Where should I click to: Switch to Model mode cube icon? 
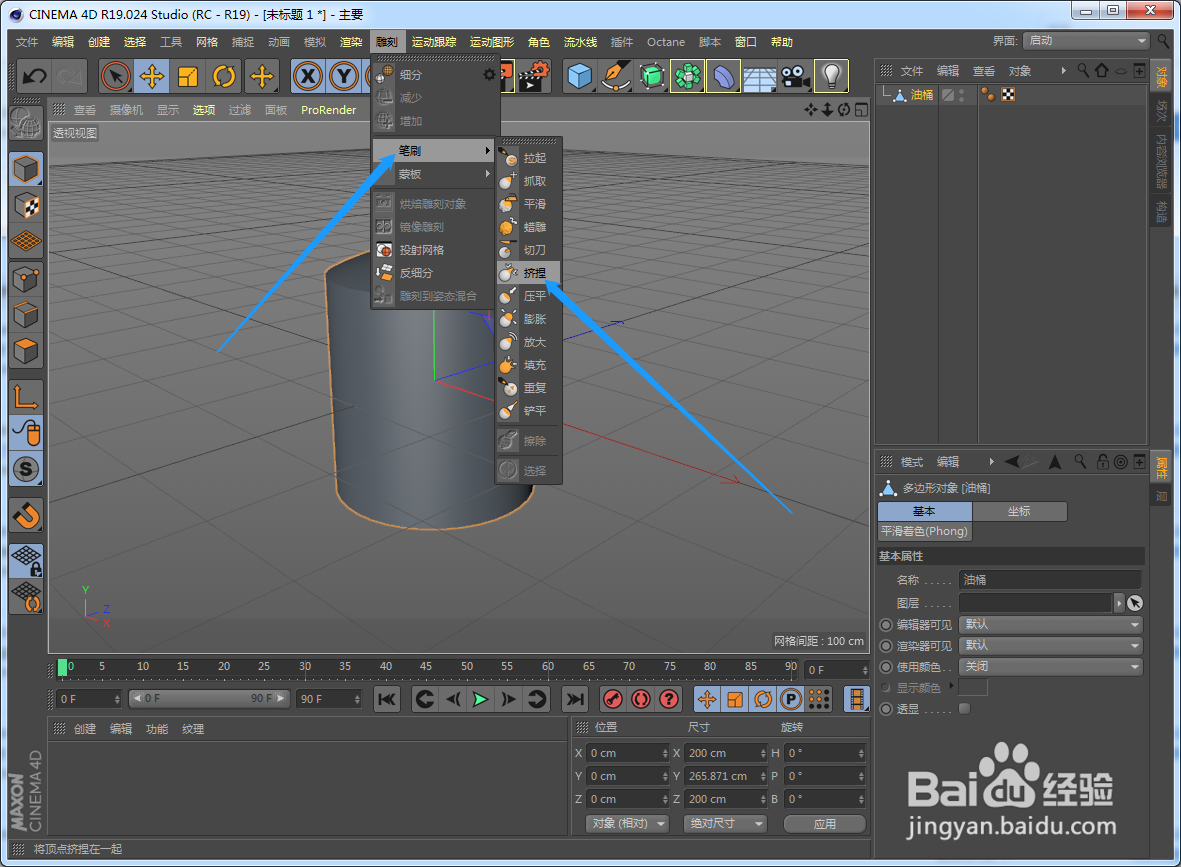(x=26, y=169)
